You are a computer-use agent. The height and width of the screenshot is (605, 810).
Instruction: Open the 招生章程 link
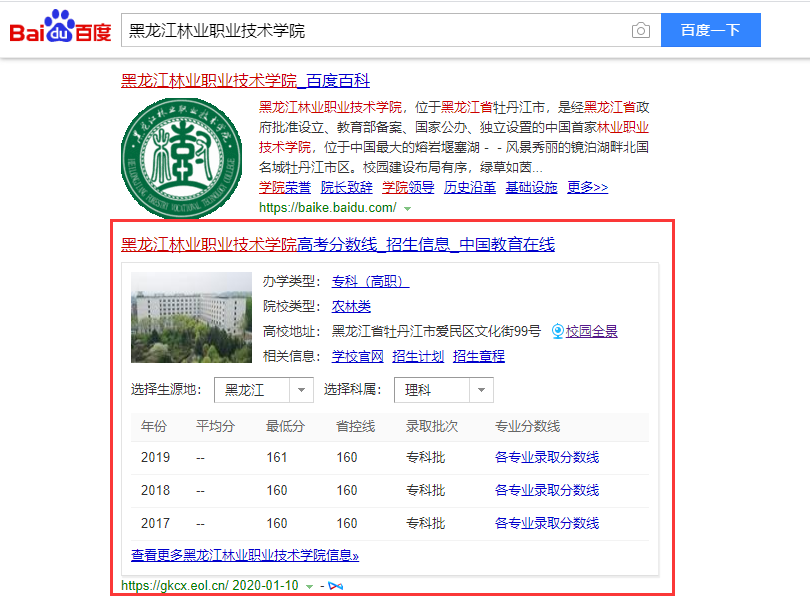[479, 356]
